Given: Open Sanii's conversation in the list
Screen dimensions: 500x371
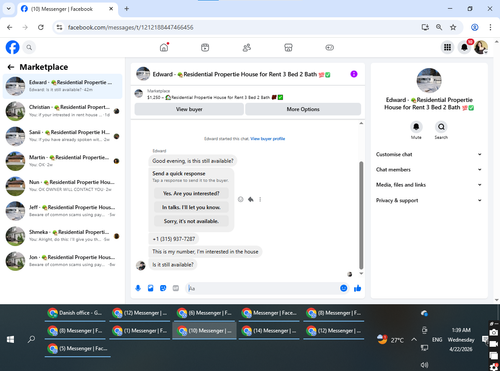Looking at the screenshot, I should pyautogui.click(x=63, y=136).
